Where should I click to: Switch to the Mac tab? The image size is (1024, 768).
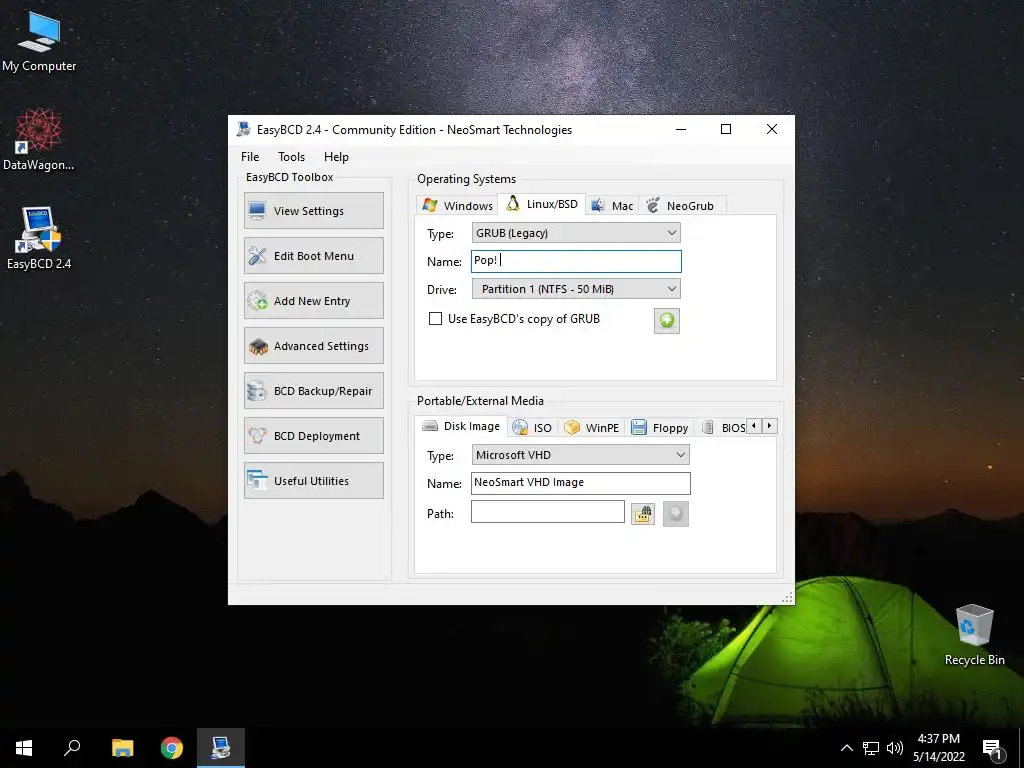tap(613, 206)
